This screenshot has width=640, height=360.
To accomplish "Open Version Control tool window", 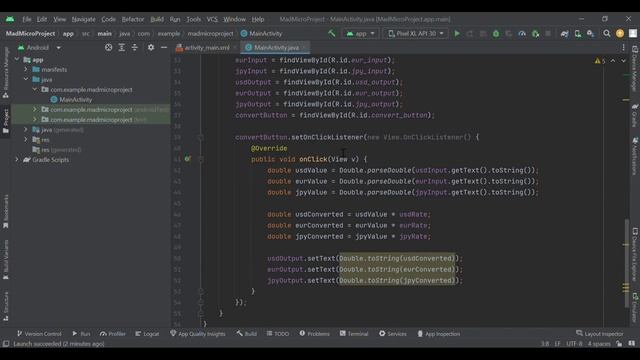I will (x=39, y=334).
